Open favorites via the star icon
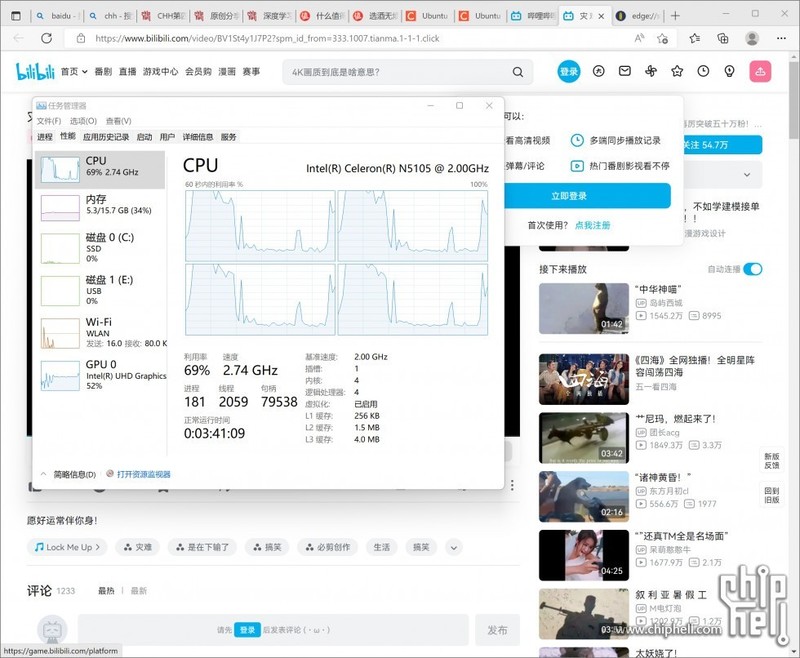Viewport: 800px width, 658px height. click(677, 71)
